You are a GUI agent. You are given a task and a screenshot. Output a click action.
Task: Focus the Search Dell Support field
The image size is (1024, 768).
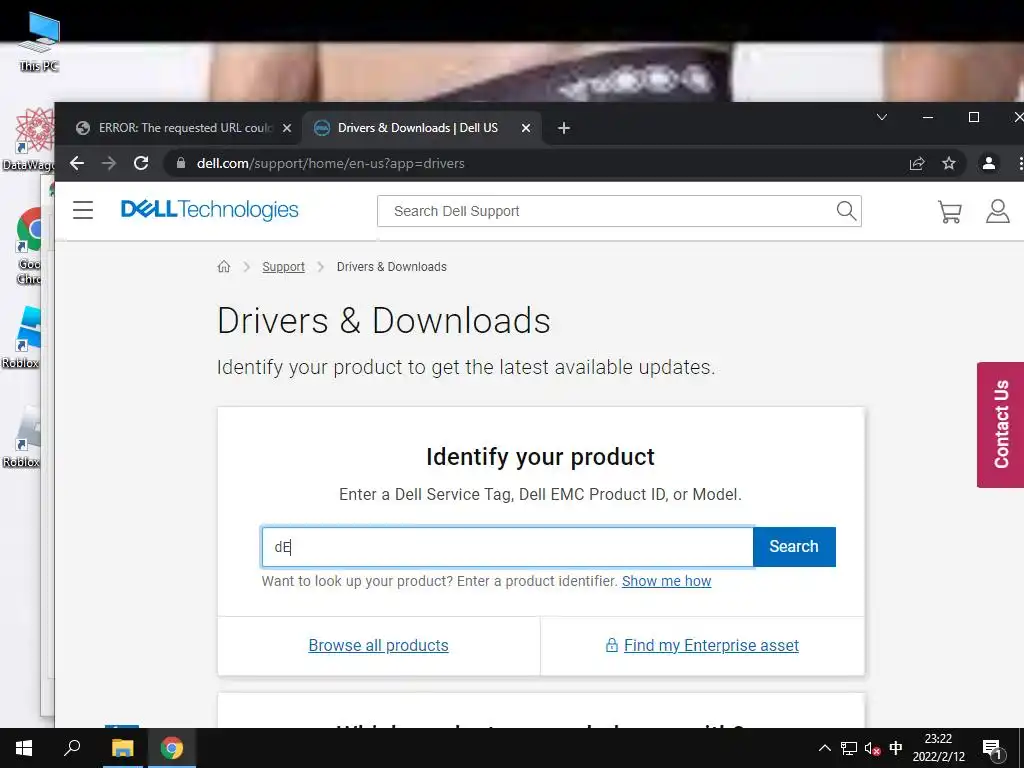607,211
